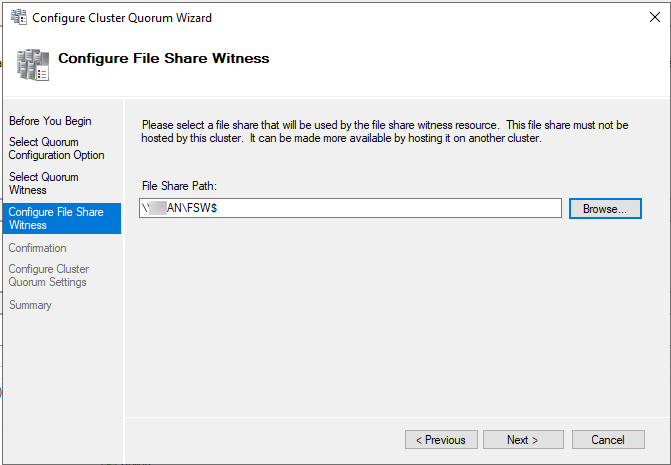Proceed with the Next button

point(523,440)
